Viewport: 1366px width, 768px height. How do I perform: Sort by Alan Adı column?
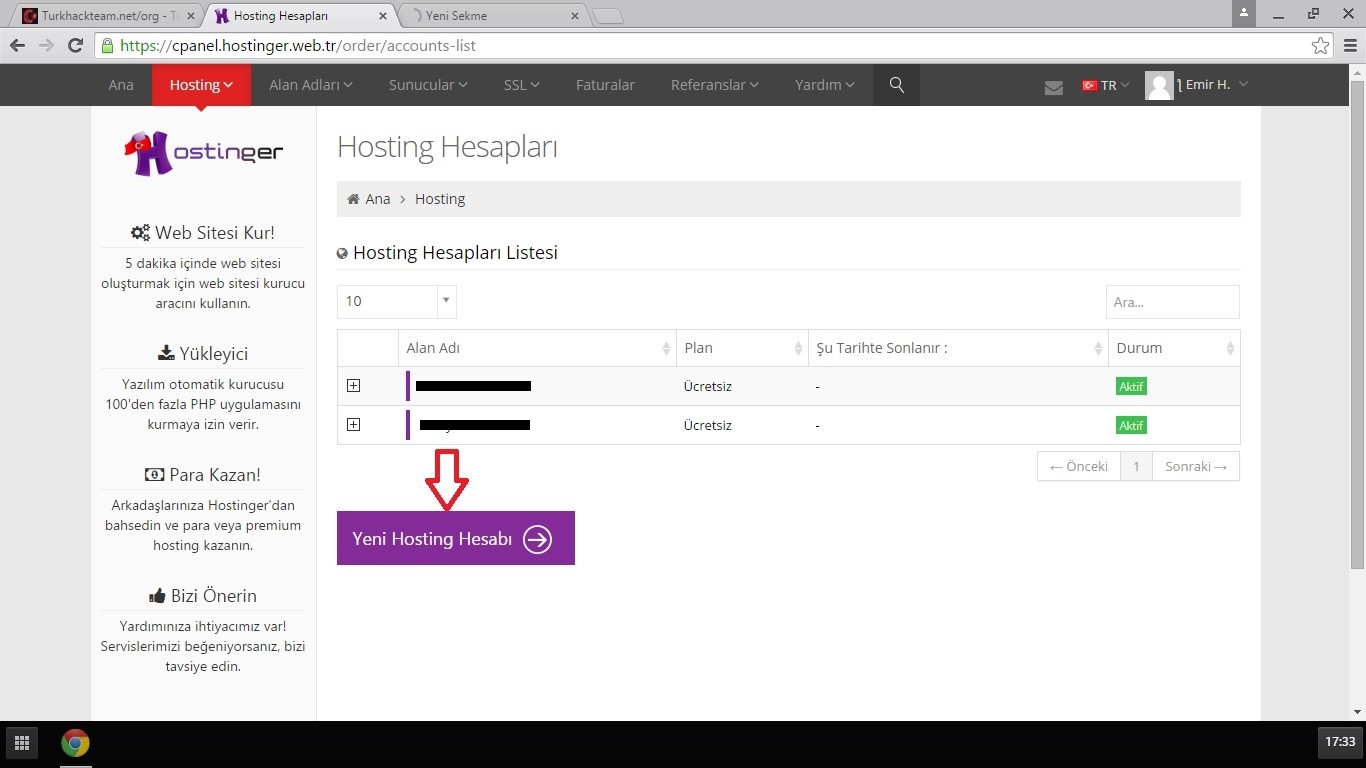click(537, 348)
